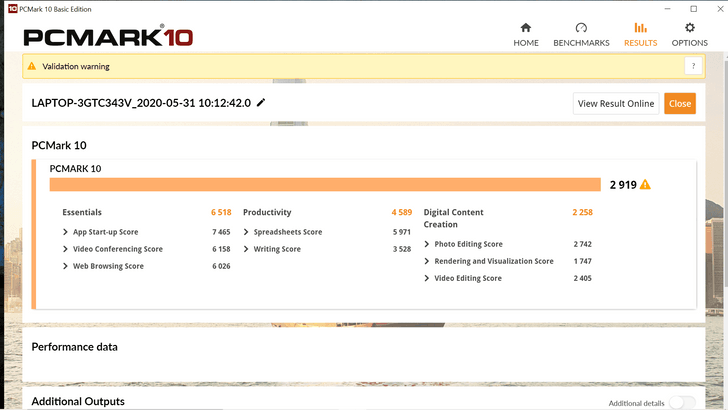Click the PCMARK 10 logo

pos(108,36)
